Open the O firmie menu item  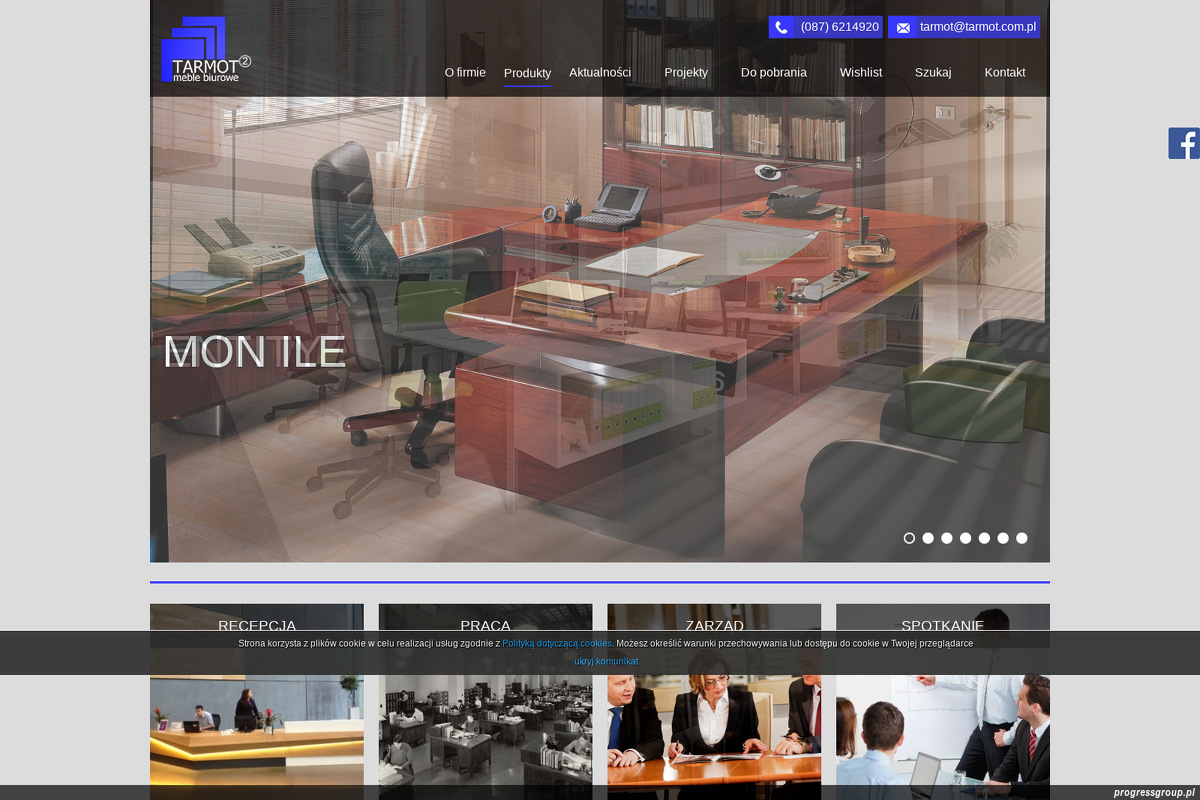coord(465,72)
